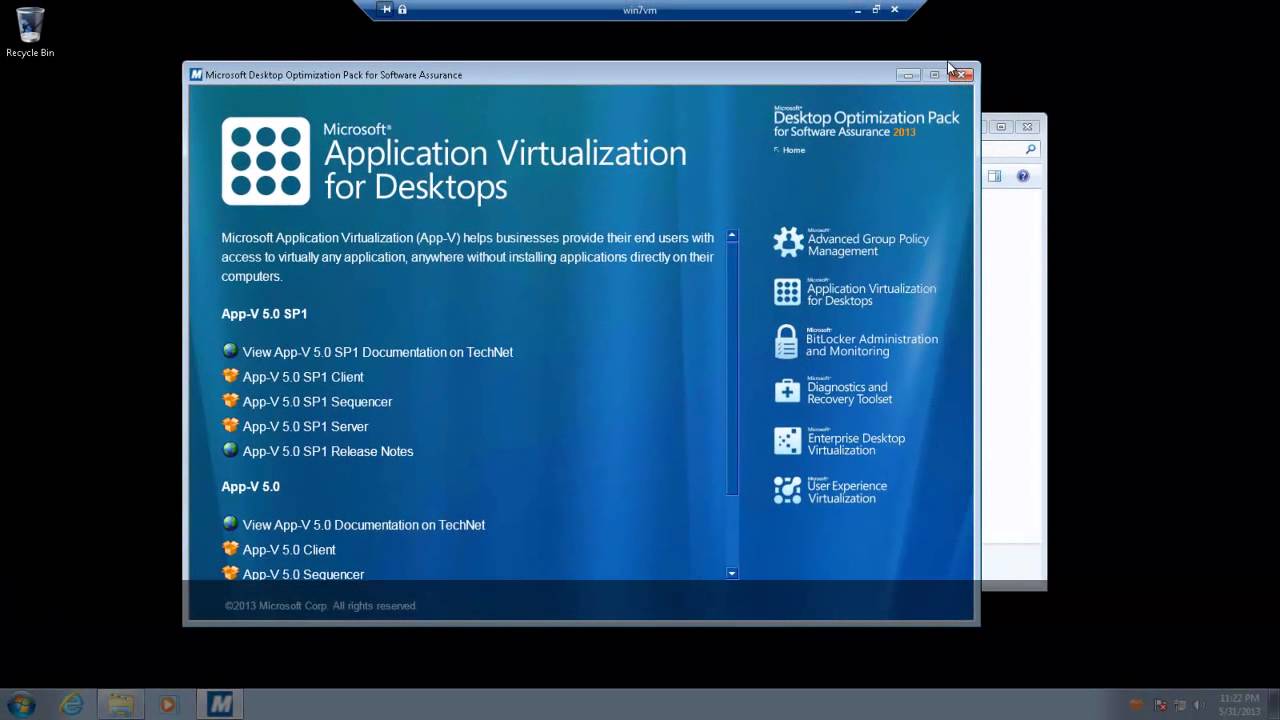This screenshot has height=720, width=1280.
Task: Click package icon beside App-V 5.0 SP1 Client
Action: click(x=230, y=376)
